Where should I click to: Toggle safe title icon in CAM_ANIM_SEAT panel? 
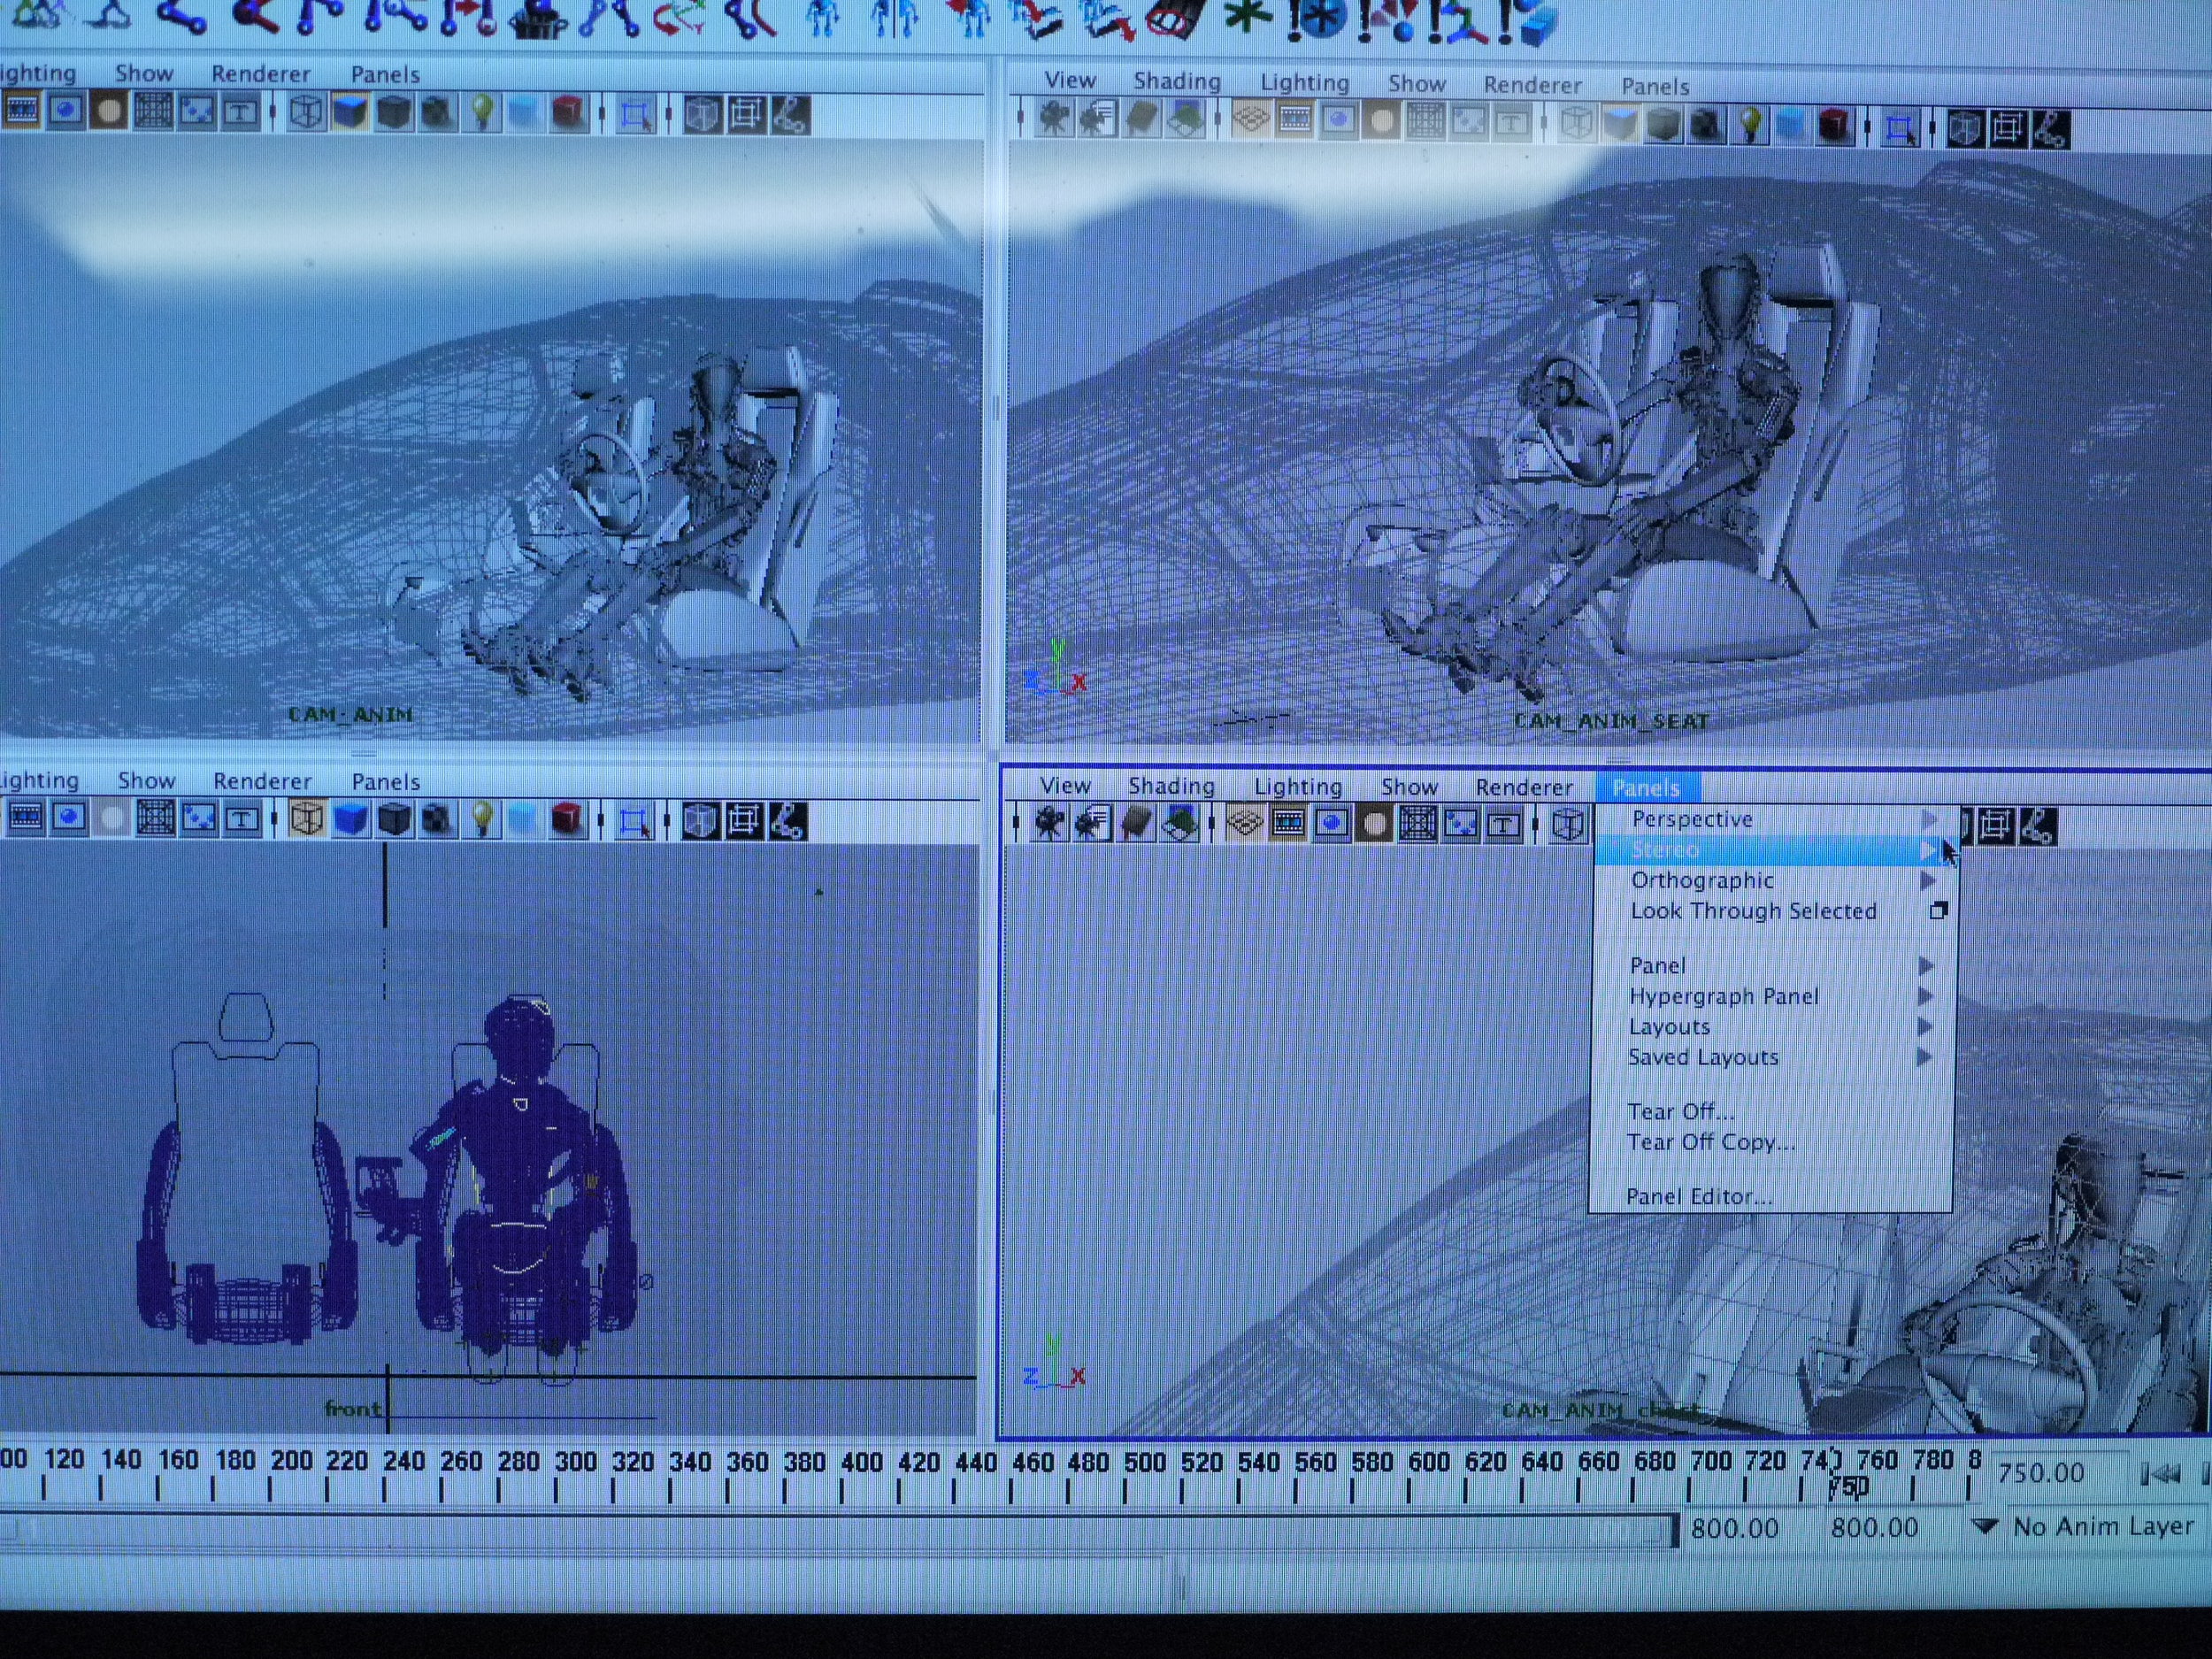[1512, 123]
